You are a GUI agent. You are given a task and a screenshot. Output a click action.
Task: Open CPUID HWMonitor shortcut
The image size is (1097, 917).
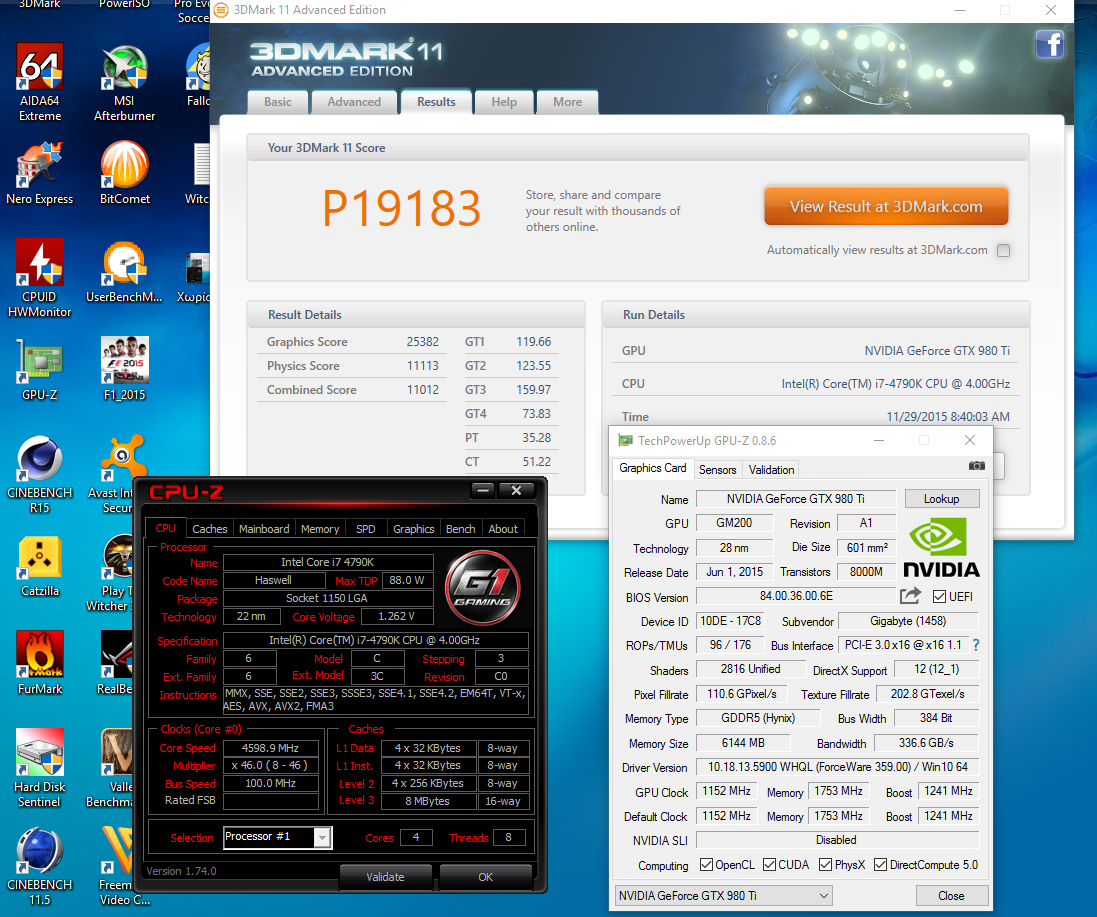(x=40, y=278)
